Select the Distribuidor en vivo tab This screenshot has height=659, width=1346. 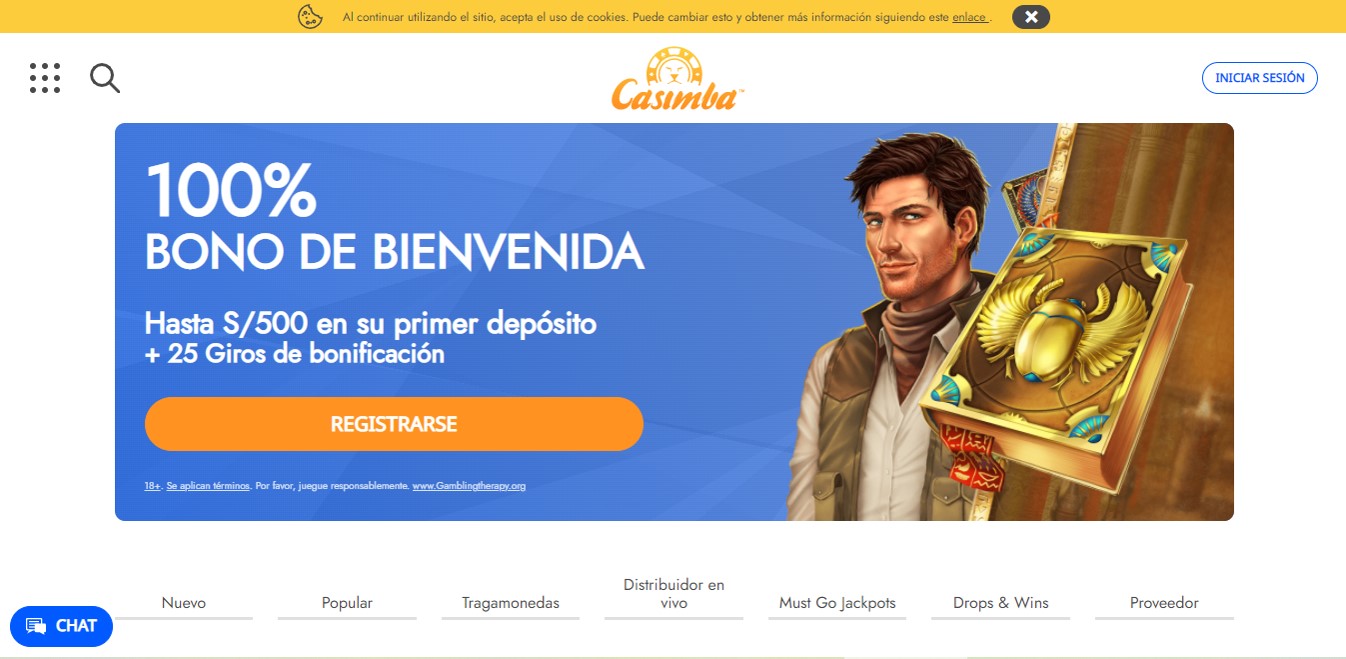tap(674, 594)
